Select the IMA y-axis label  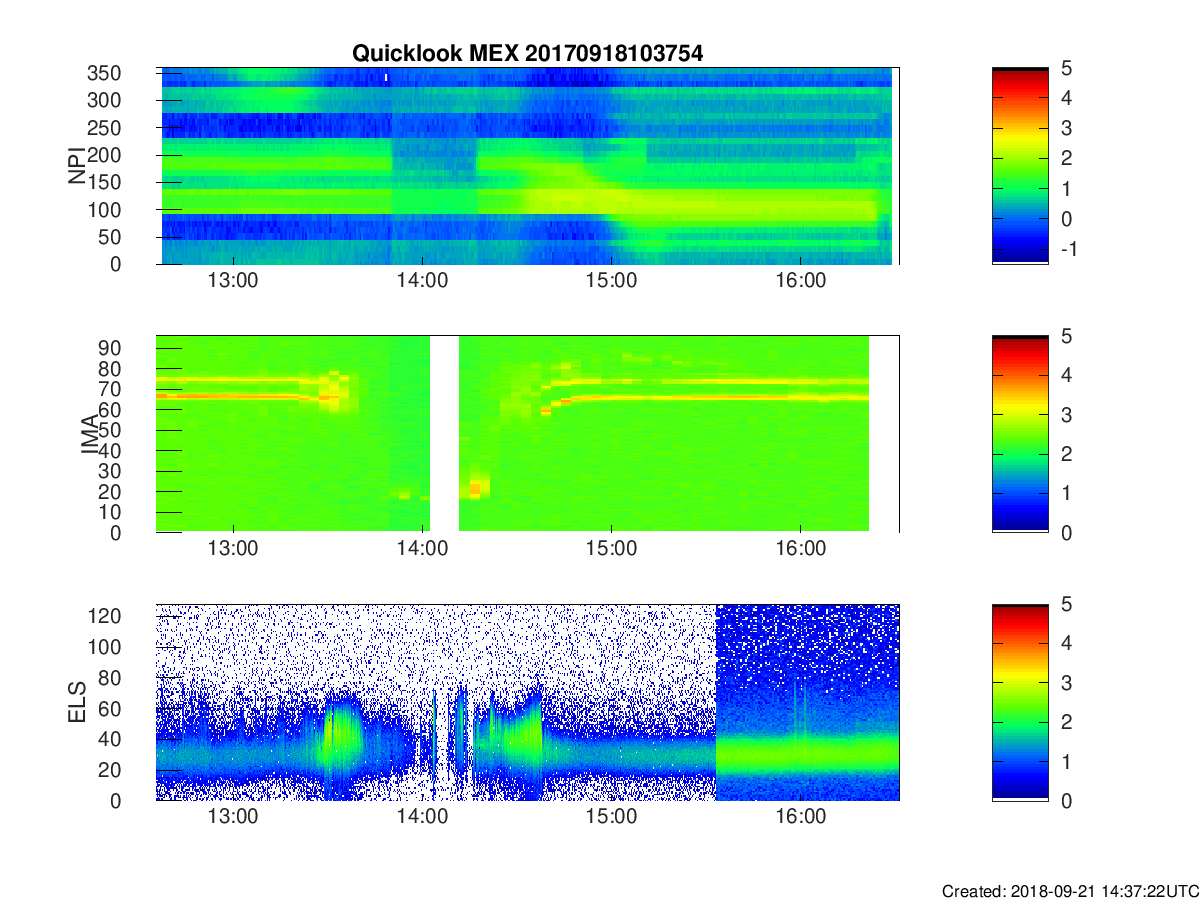click(x=90, y=434)
